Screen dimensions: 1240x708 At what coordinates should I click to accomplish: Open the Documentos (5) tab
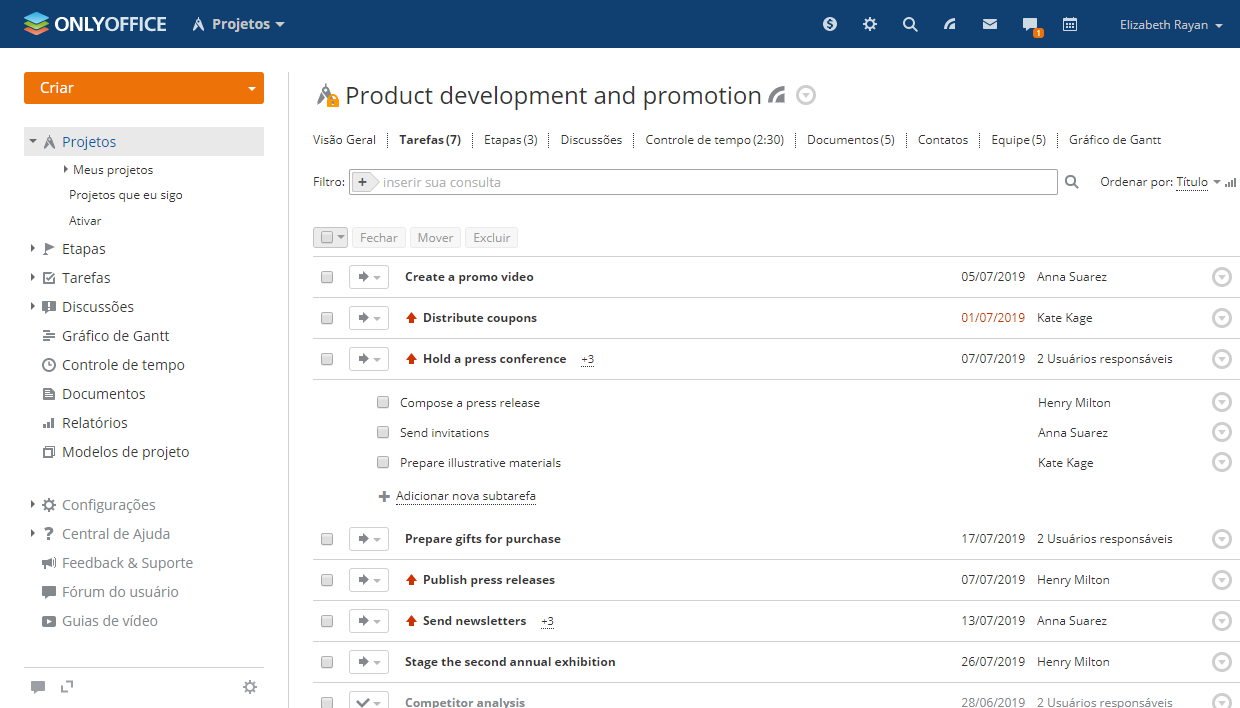point(850,140)
